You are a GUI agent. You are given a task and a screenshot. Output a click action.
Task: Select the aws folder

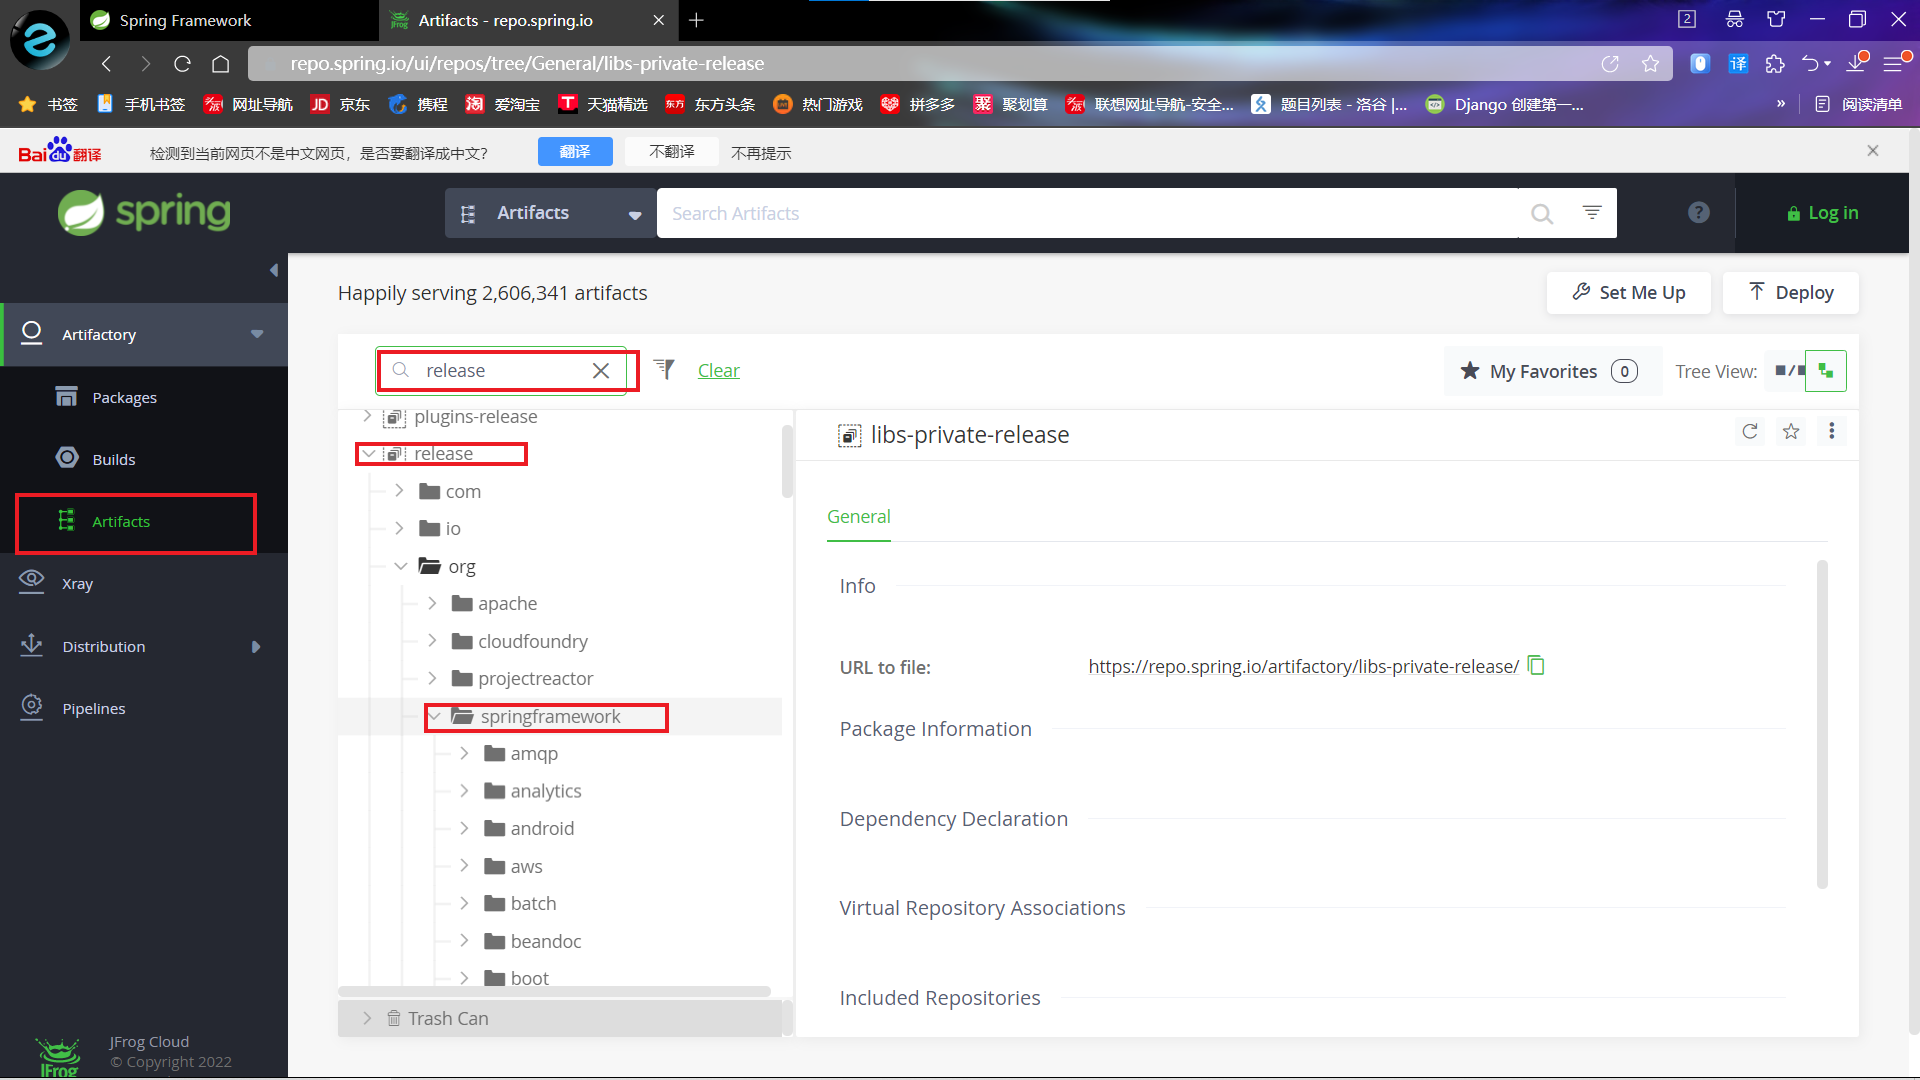526,867
